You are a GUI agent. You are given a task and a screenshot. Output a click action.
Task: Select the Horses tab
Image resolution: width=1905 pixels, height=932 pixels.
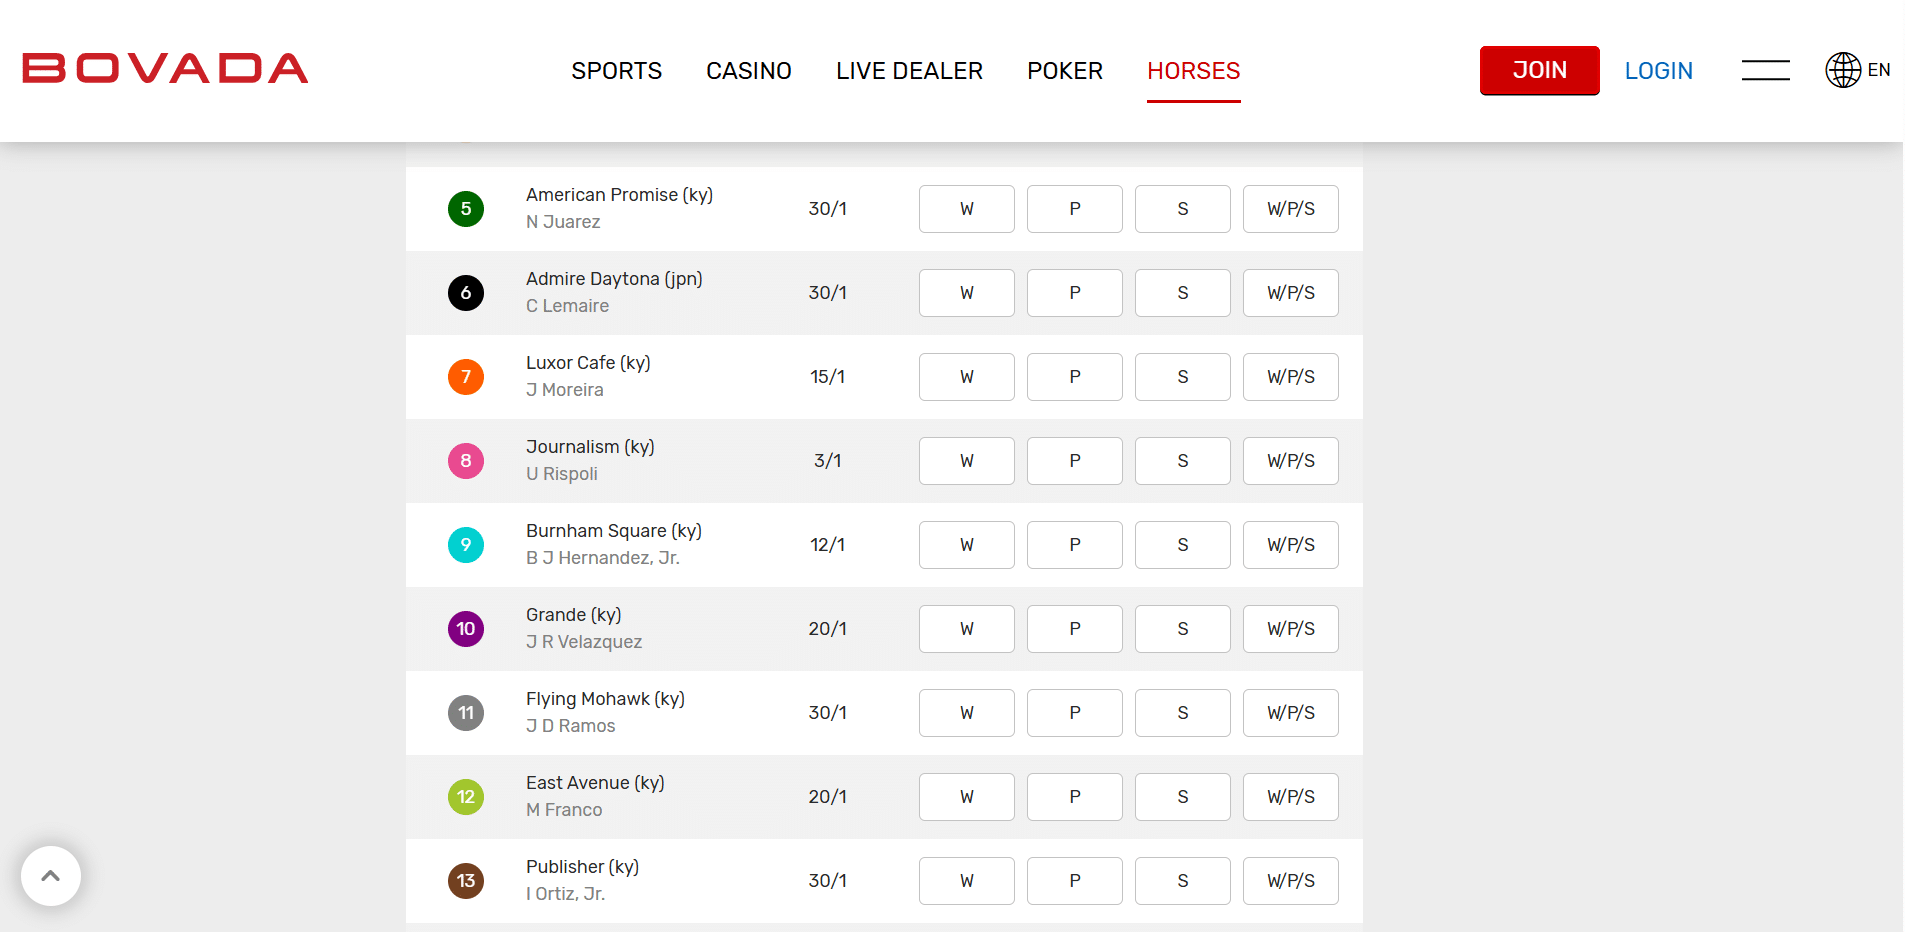pos(1194,71)
